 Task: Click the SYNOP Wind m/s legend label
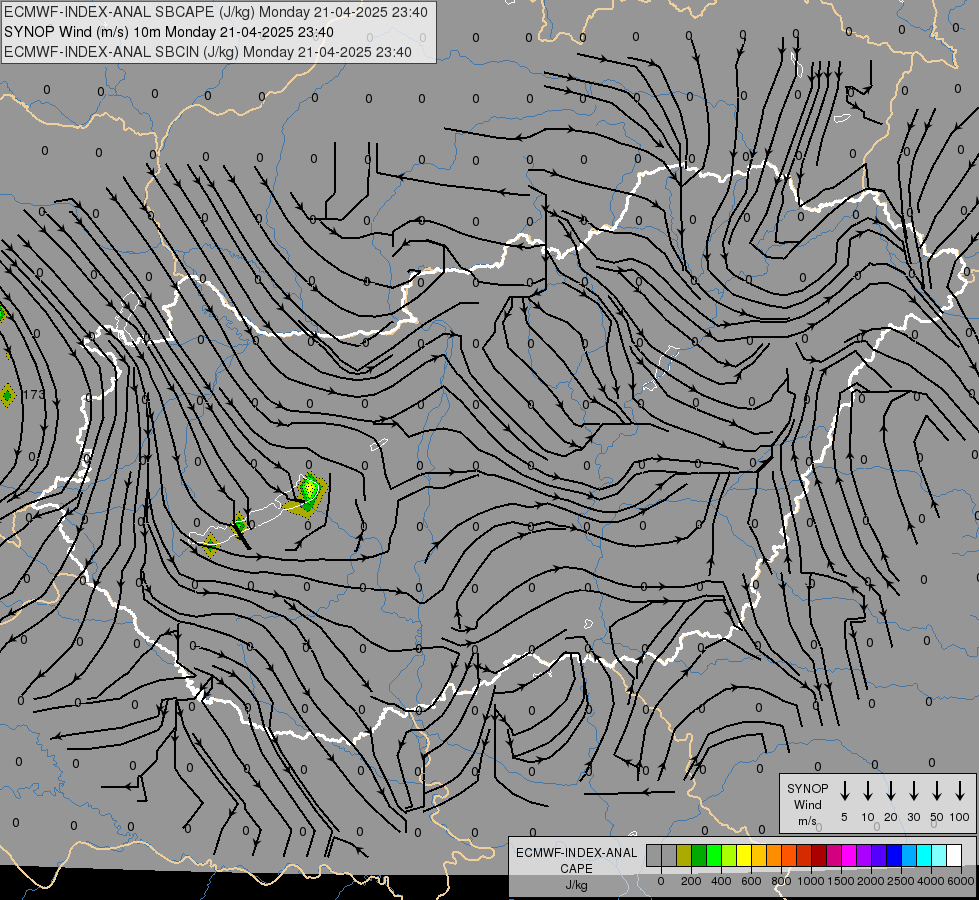tap(807, 804)
